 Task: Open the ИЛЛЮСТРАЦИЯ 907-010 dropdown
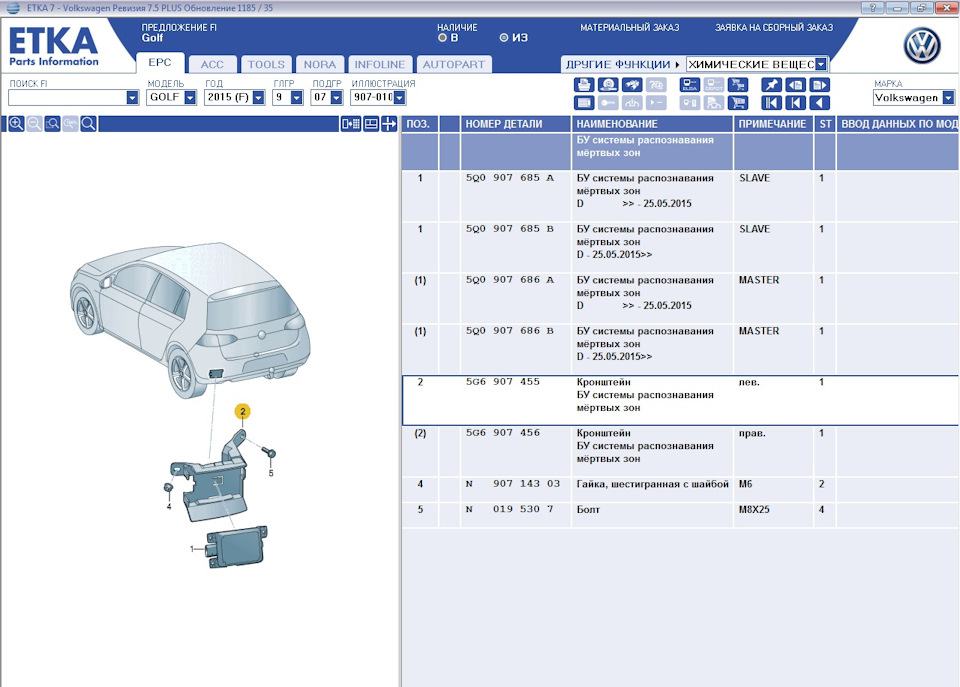point(399,97)
